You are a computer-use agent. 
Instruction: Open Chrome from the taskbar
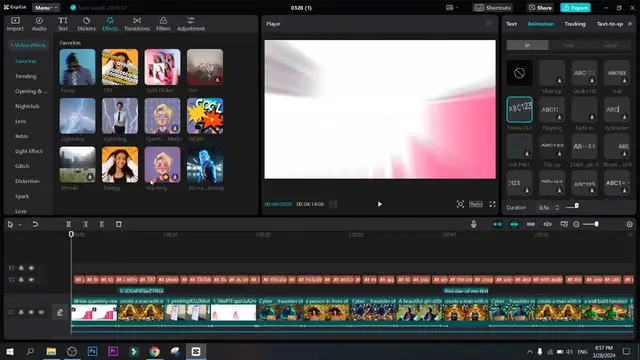[x=154, y=351]
